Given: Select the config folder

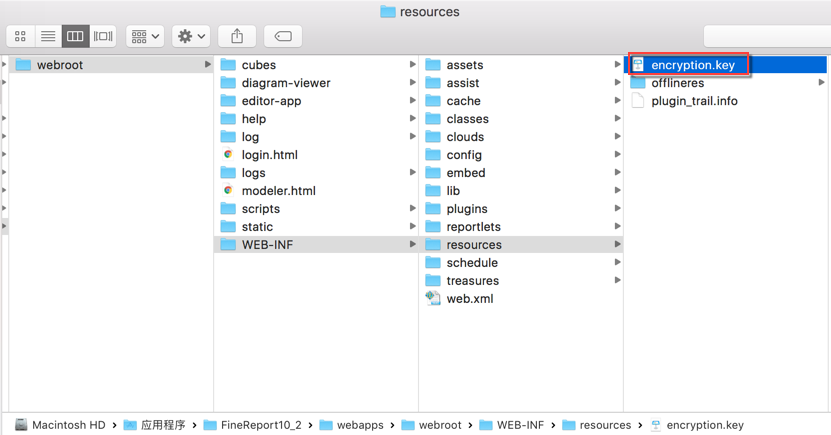Looking at the screenshot, I should [x=521, y=155].
